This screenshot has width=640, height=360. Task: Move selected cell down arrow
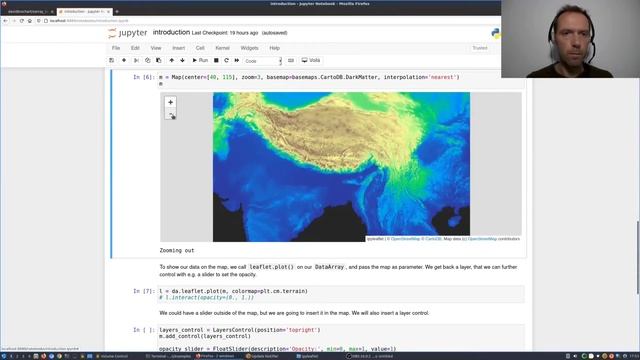pos(182,60)
